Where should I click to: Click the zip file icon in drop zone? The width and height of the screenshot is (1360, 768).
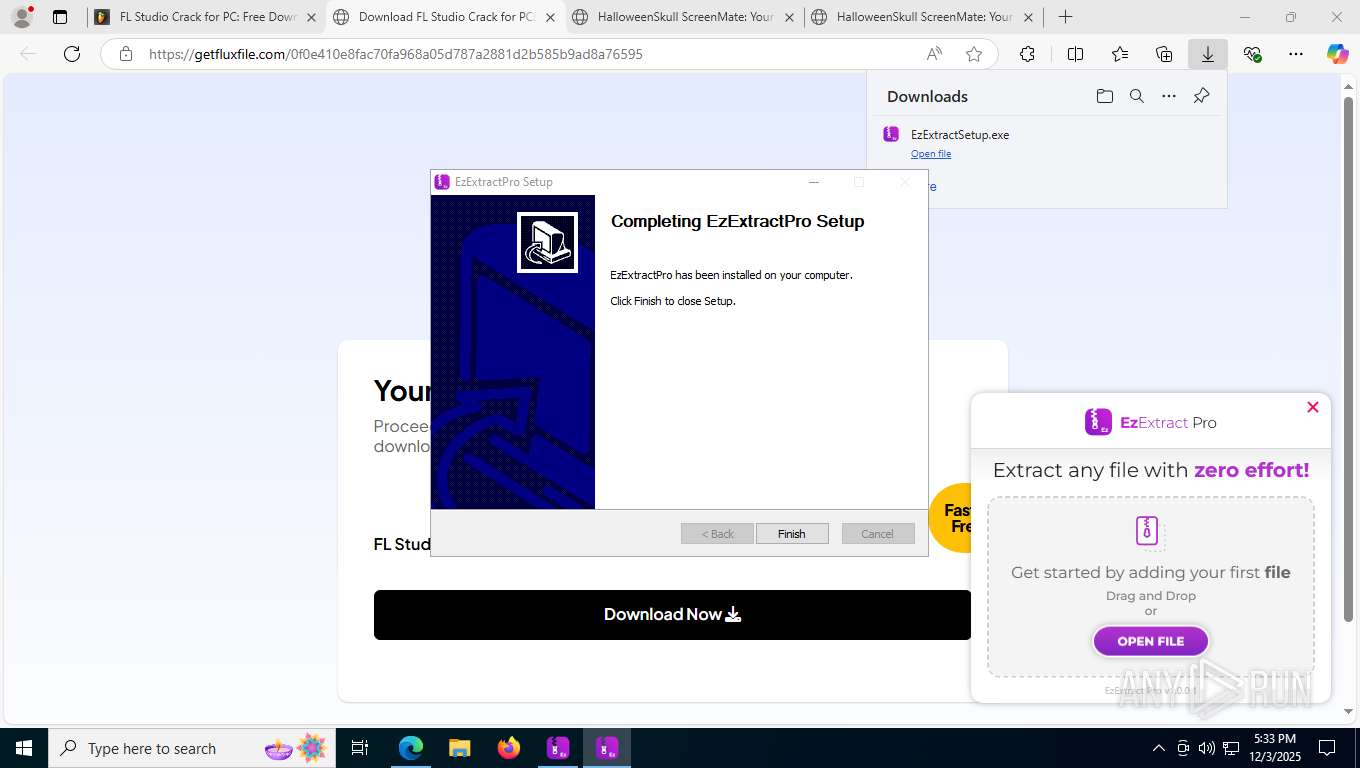coord(1149,532)
